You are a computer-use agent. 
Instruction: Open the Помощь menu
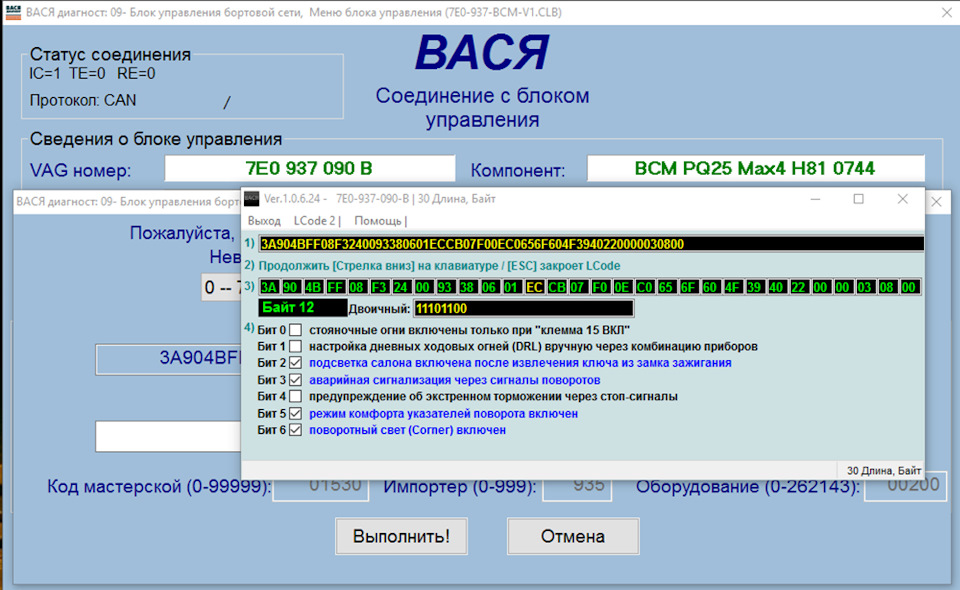[378, 221]
